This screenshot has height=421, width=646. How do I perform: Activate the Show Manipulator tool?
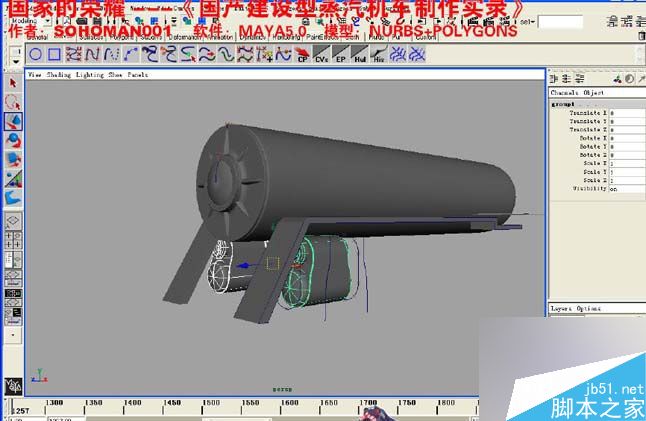pos(13,179)
